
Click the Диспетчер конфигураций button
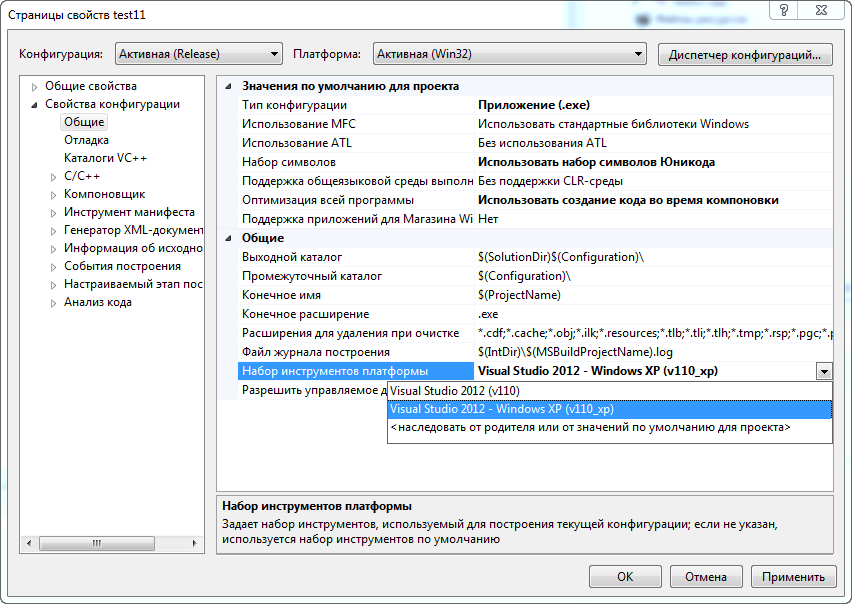coord(744,53)
